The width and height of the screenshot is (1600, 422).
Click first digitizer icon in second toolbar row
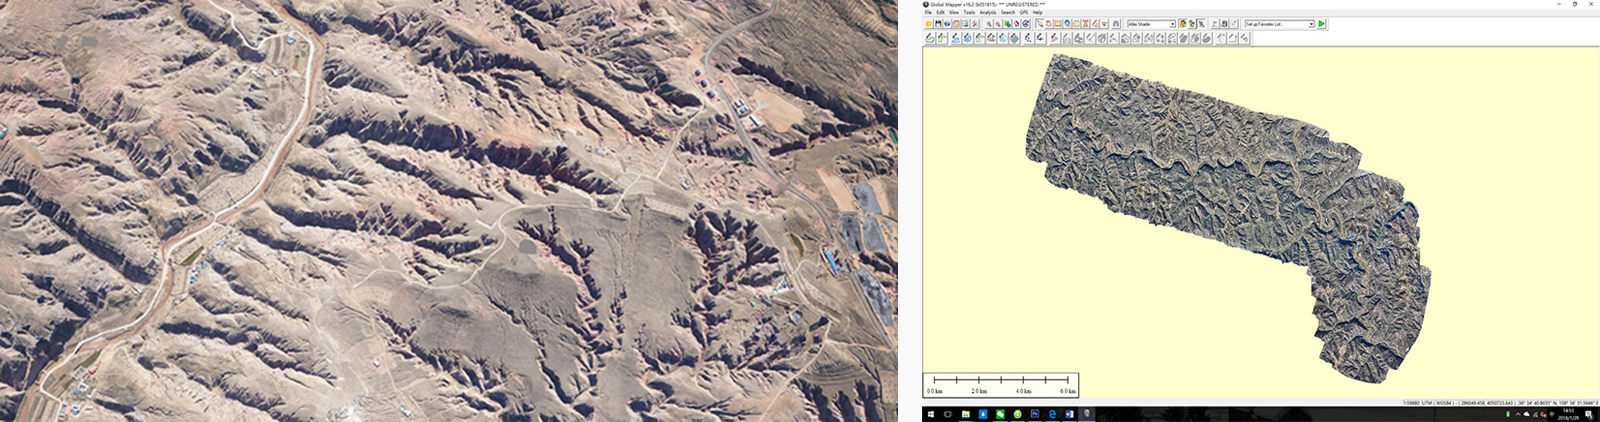pos(930,38)
